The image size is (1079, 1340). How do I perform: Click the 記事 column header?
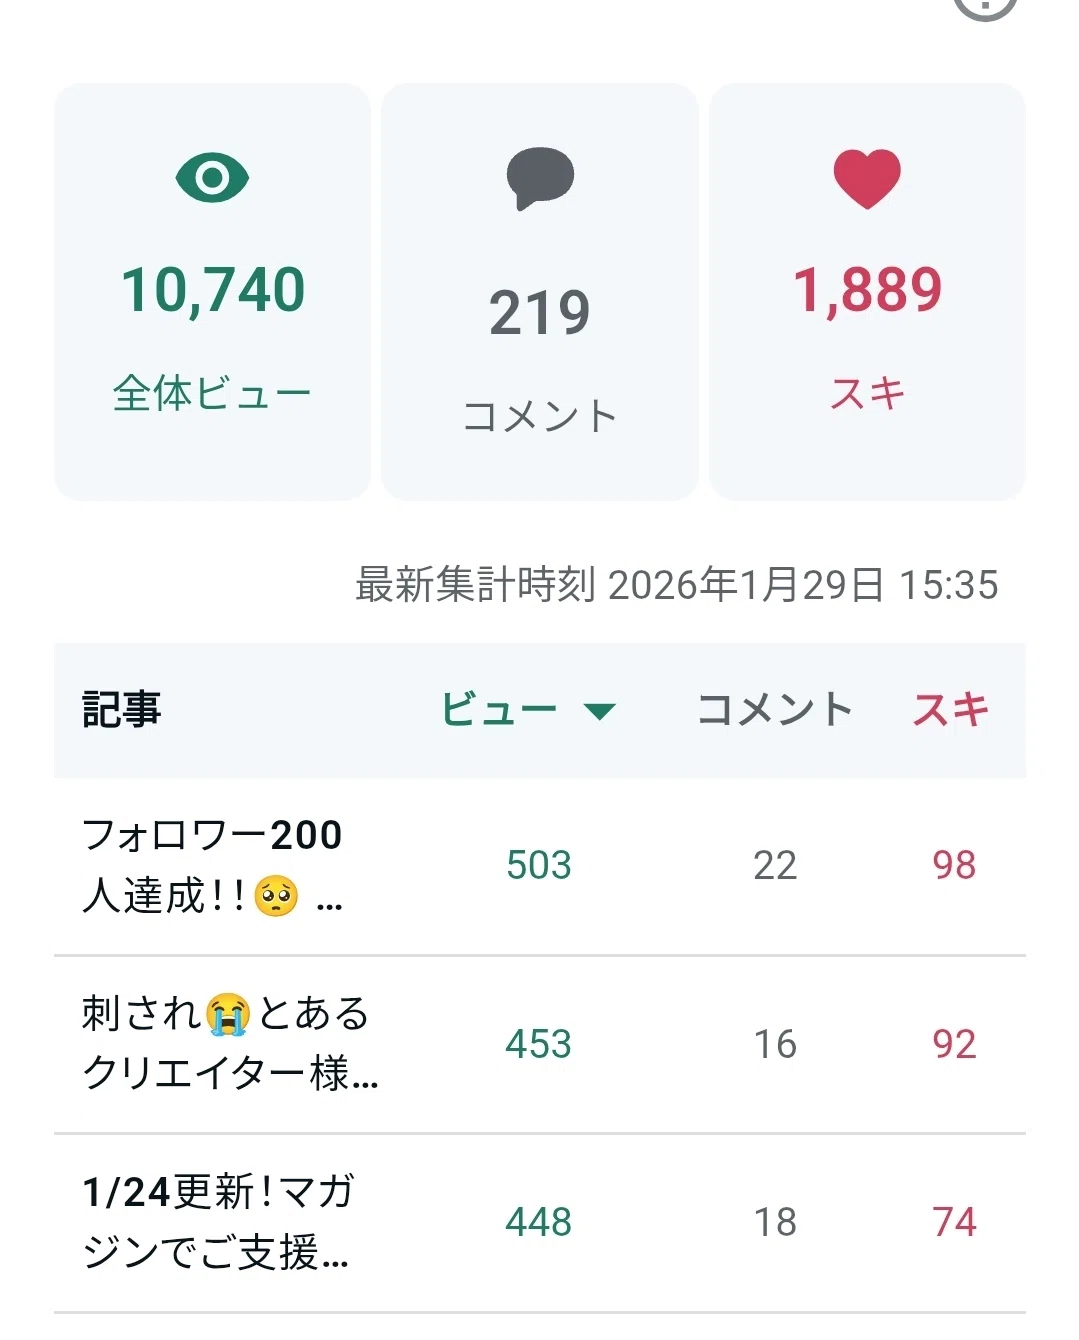pyautogui.click(x=122, y=710)
